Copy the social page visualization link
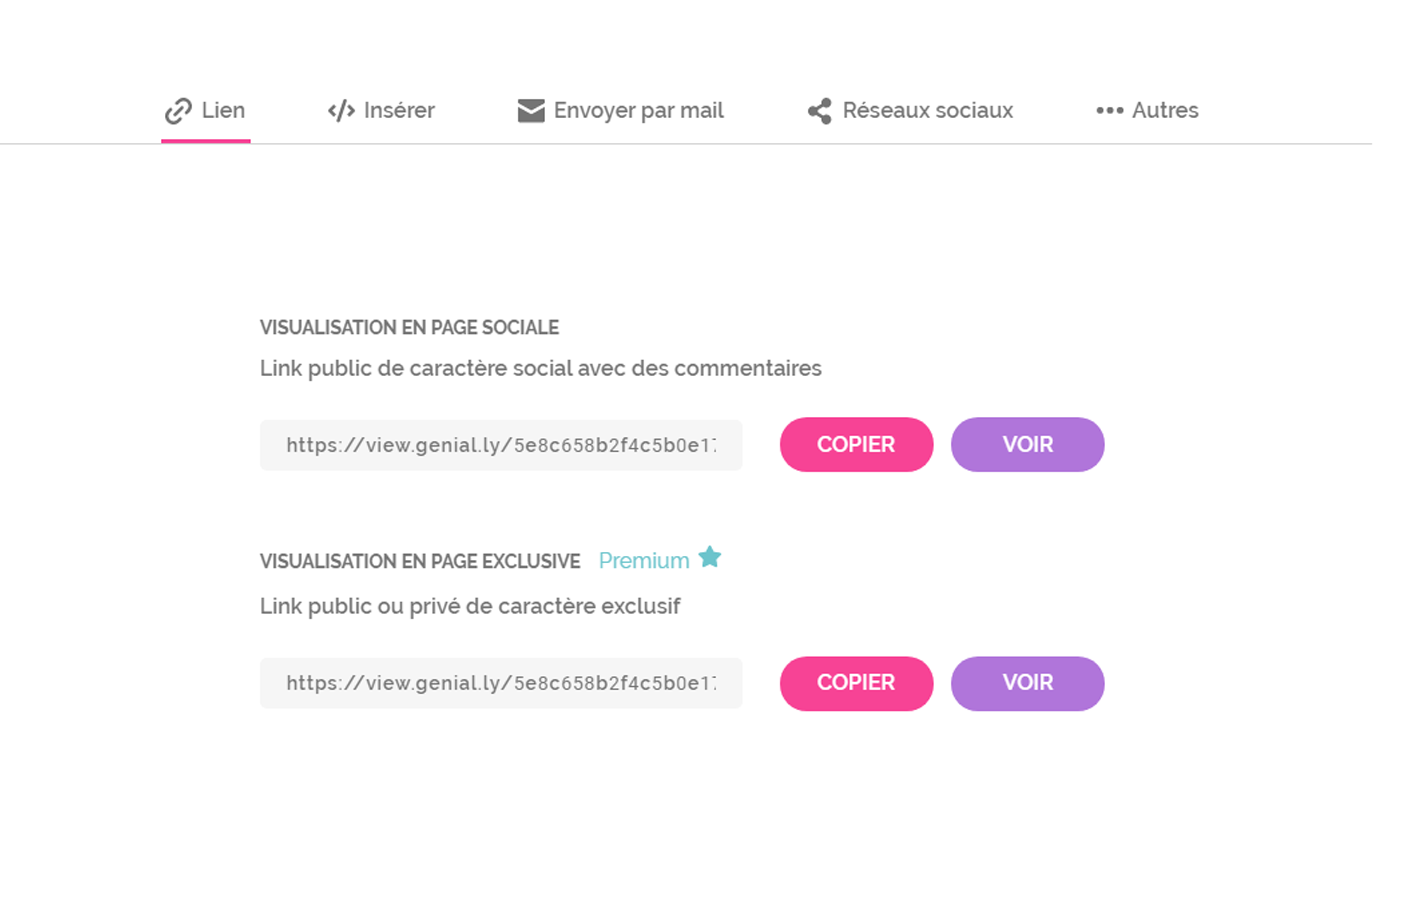This screenshot has height=918, width=1404. click(x=856, y=444)
